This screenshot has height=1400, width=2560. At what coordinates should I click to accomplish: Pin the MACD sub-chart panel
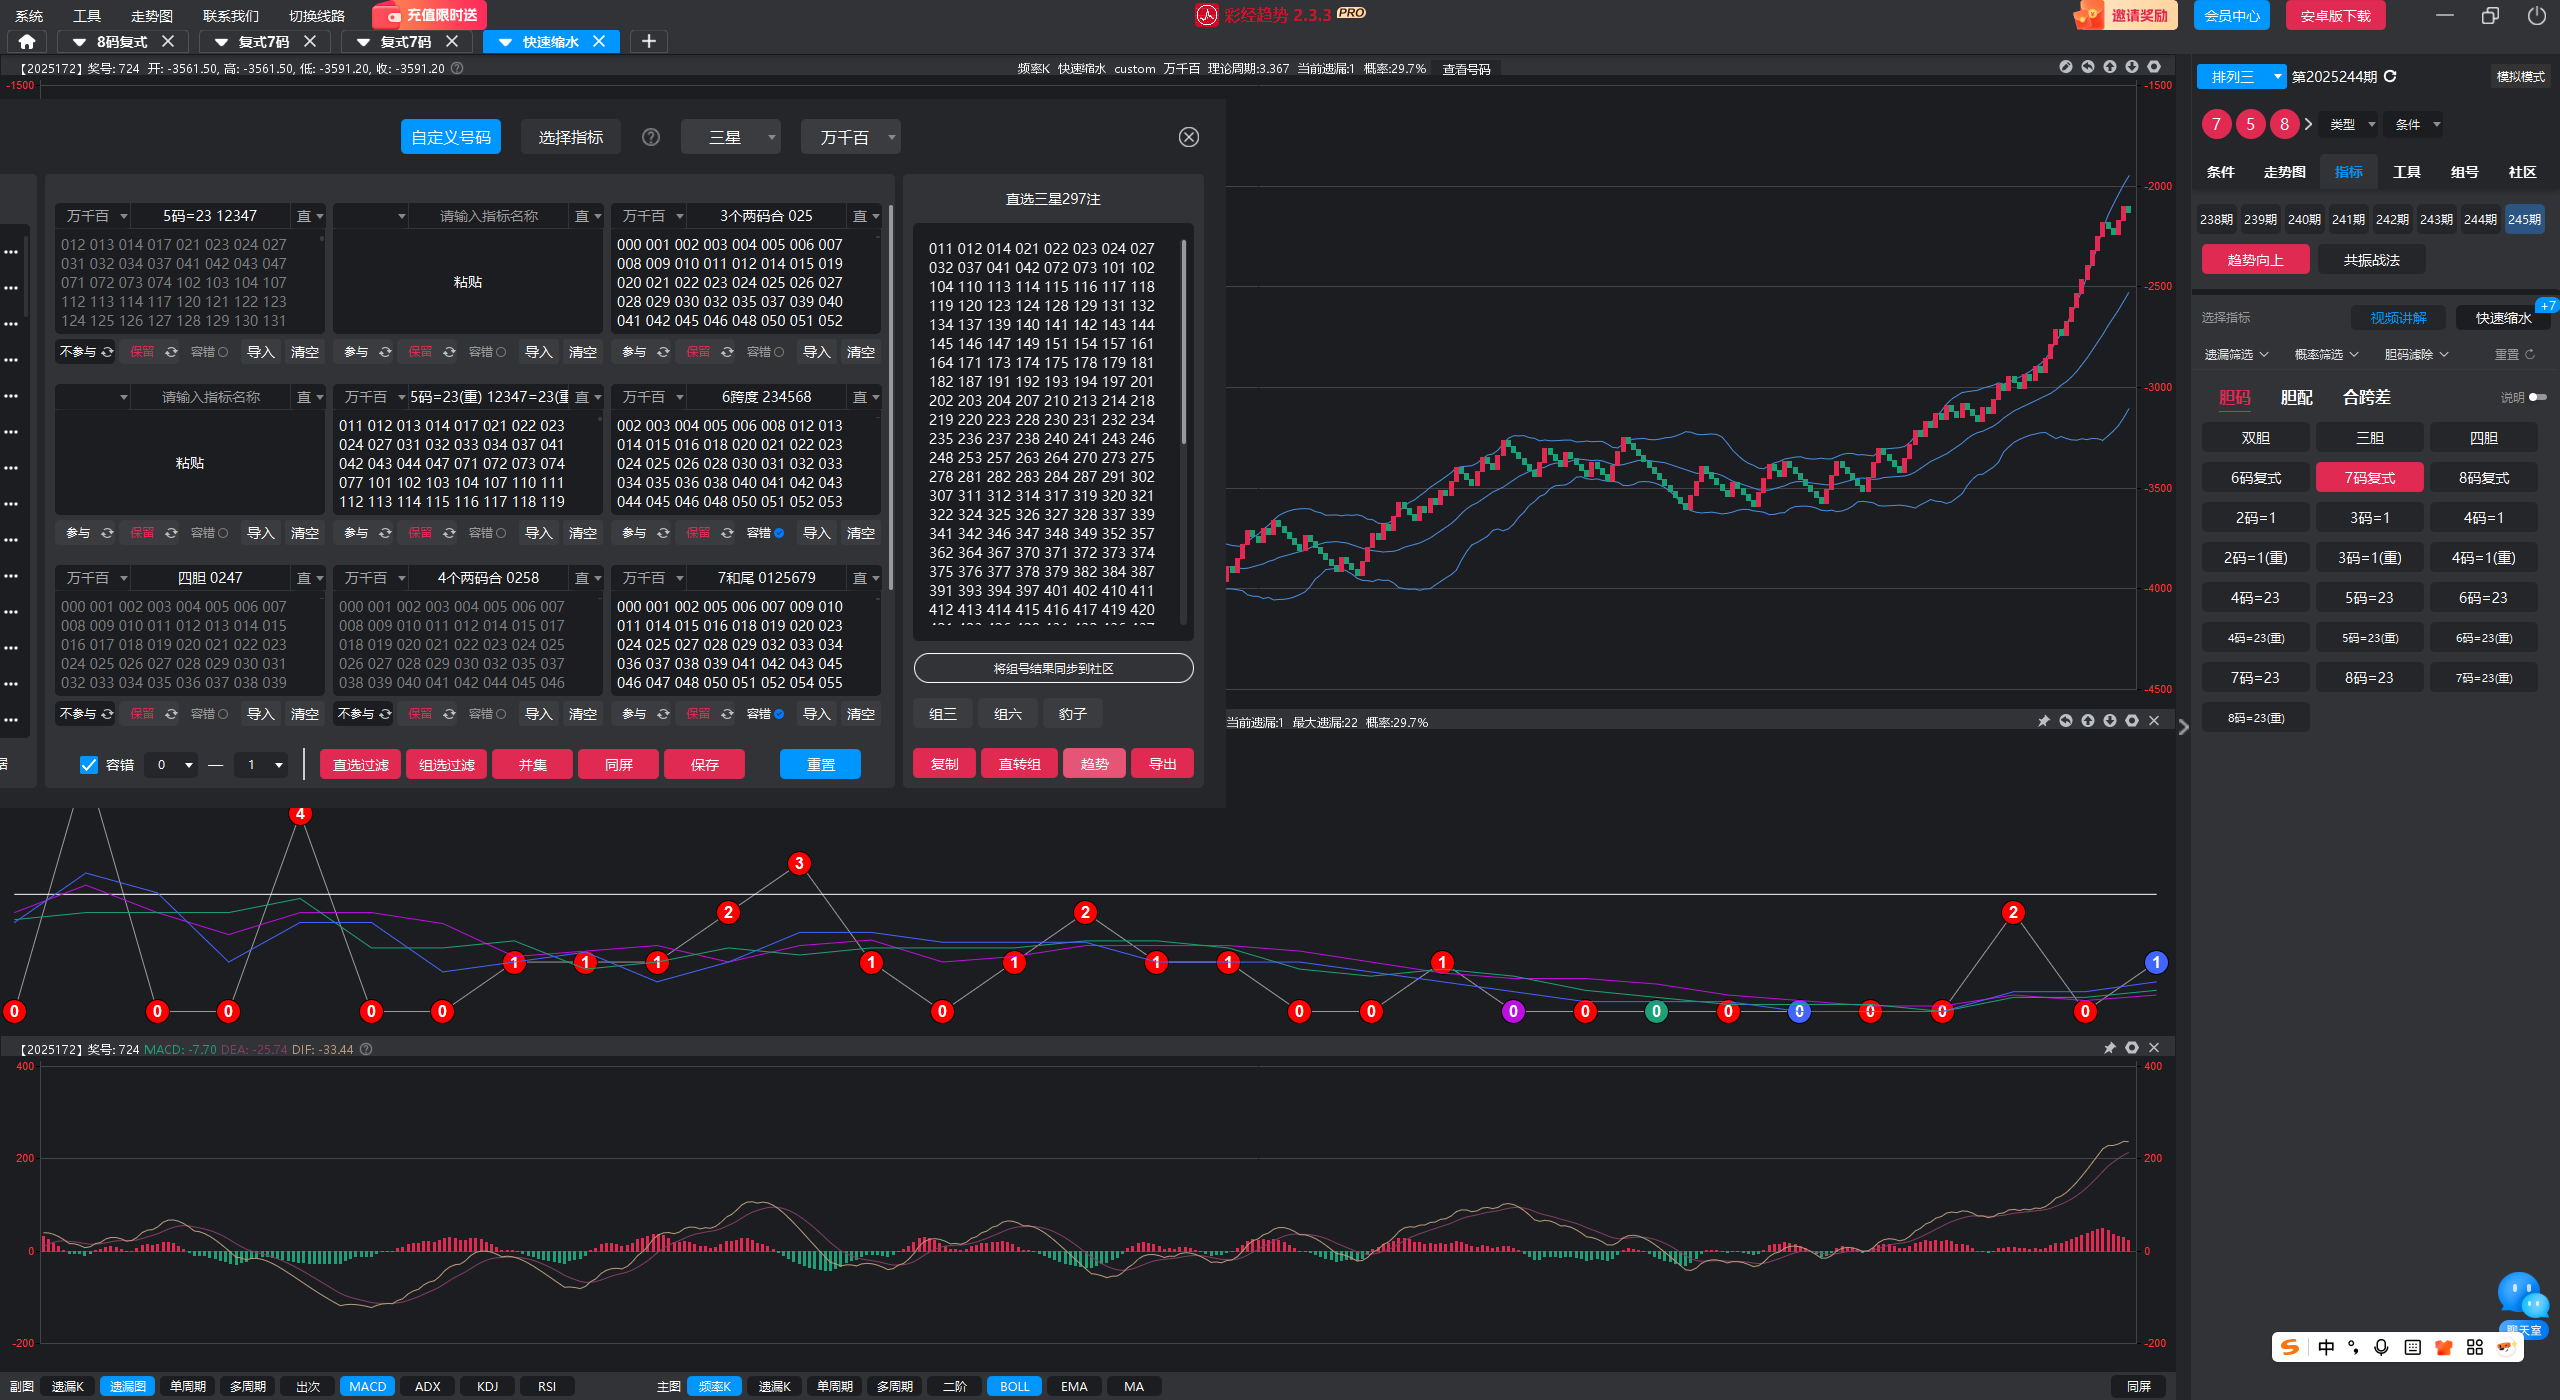2110,1048
